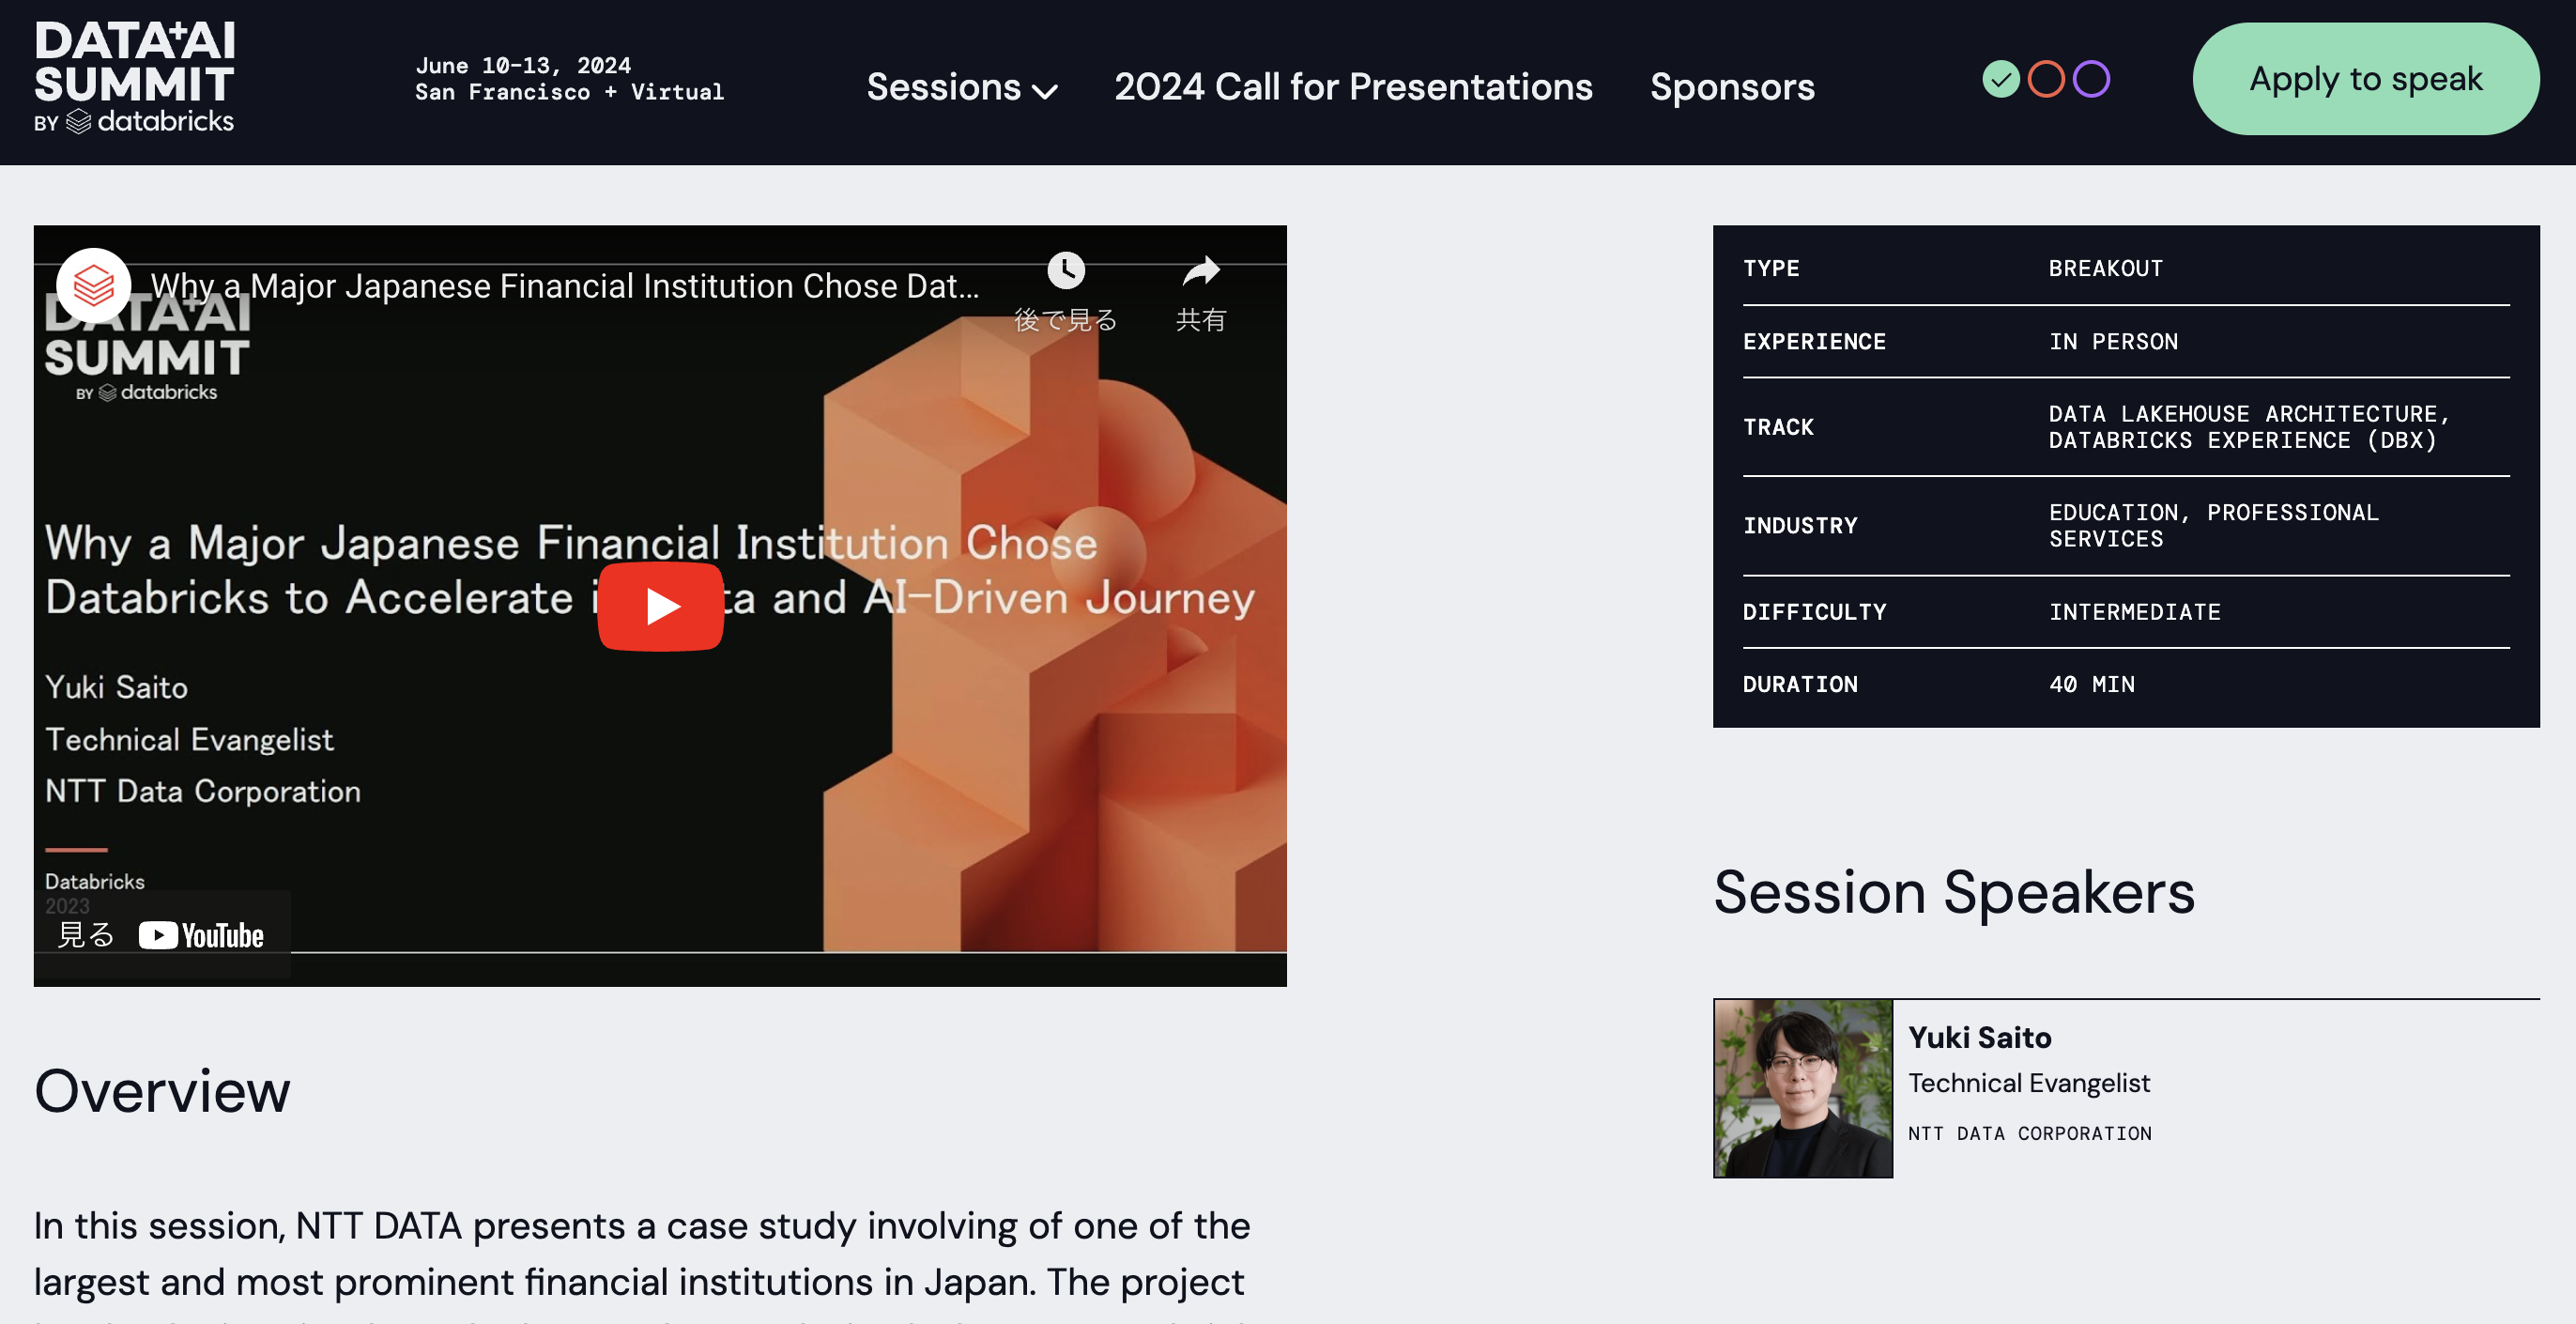Click Yuki Saito's speaker photo
The width and height of the screenshot is (2576, 1324).
(x=1803, y=1088)
